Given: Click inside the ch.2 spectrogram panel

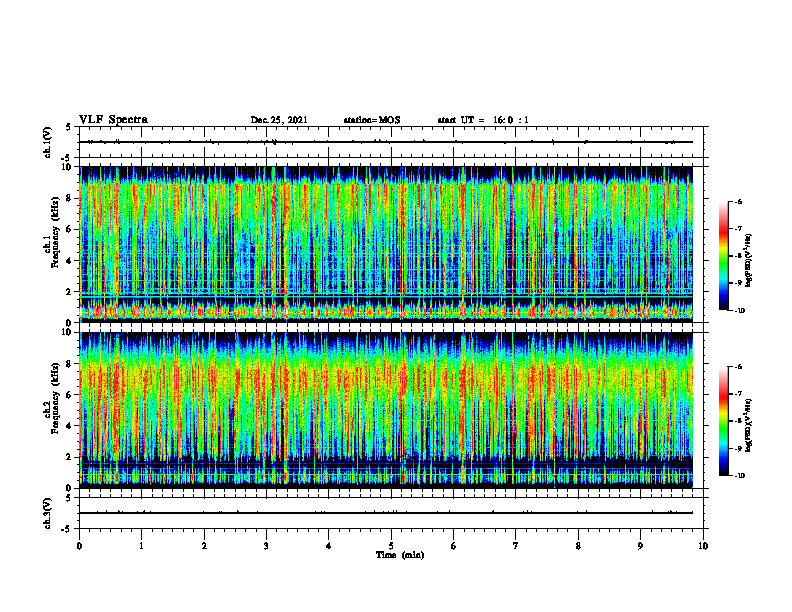Looking at the screenshot, I should tap(386, 410).
